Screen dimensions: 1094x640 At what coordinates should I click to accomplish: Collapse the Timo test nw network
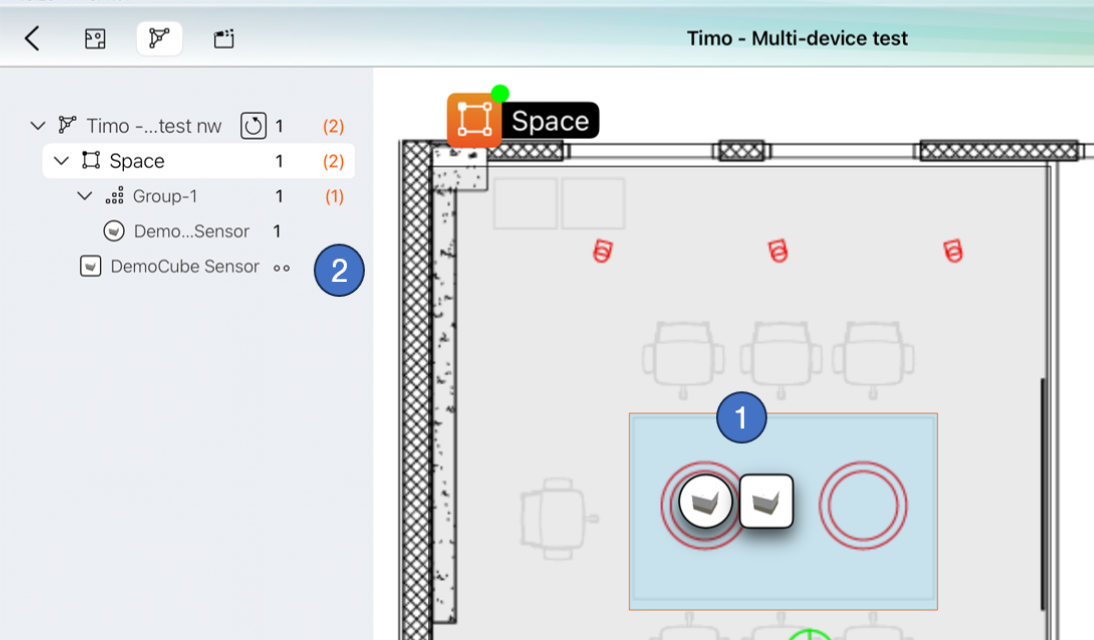(x=38, y=126)
